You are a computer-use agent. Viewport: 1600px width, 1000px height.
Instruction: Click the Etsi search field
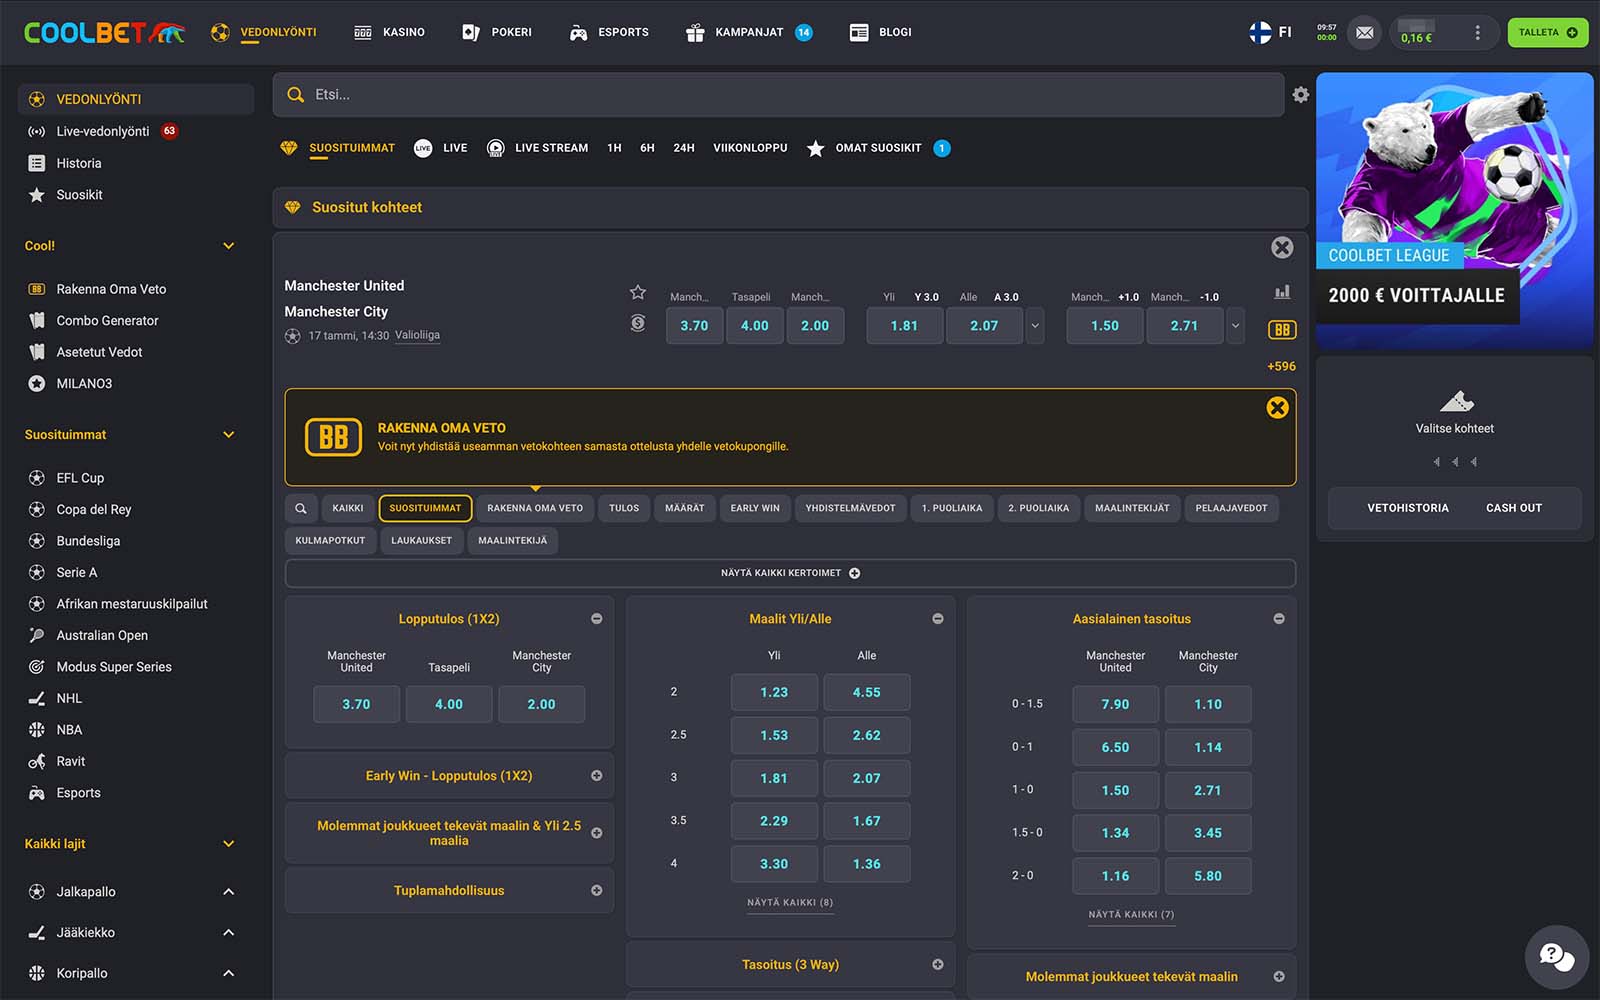778,95
